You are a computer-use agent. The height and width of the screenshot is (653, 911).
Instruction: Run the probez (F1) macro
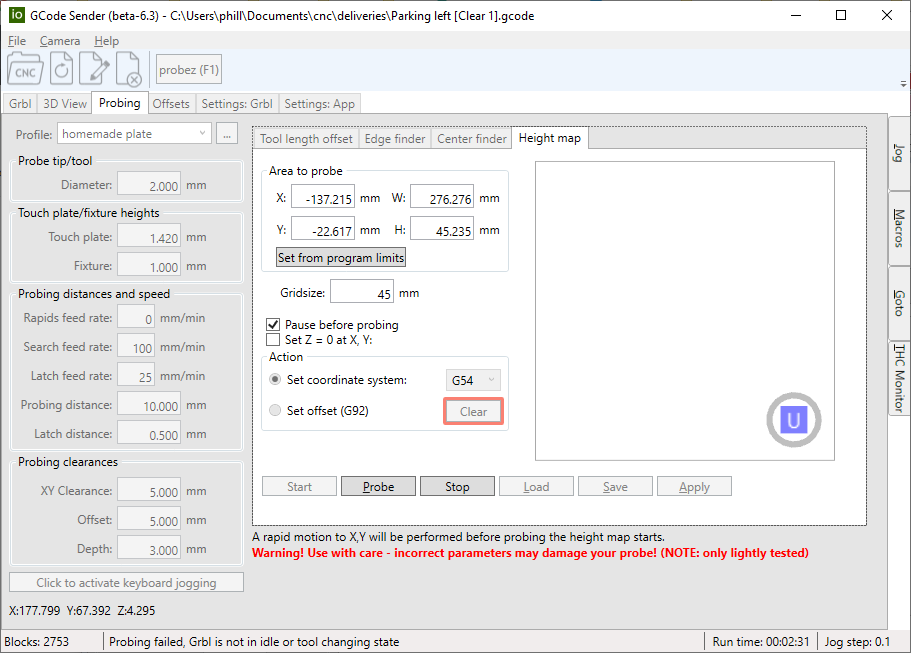[189, 70]
